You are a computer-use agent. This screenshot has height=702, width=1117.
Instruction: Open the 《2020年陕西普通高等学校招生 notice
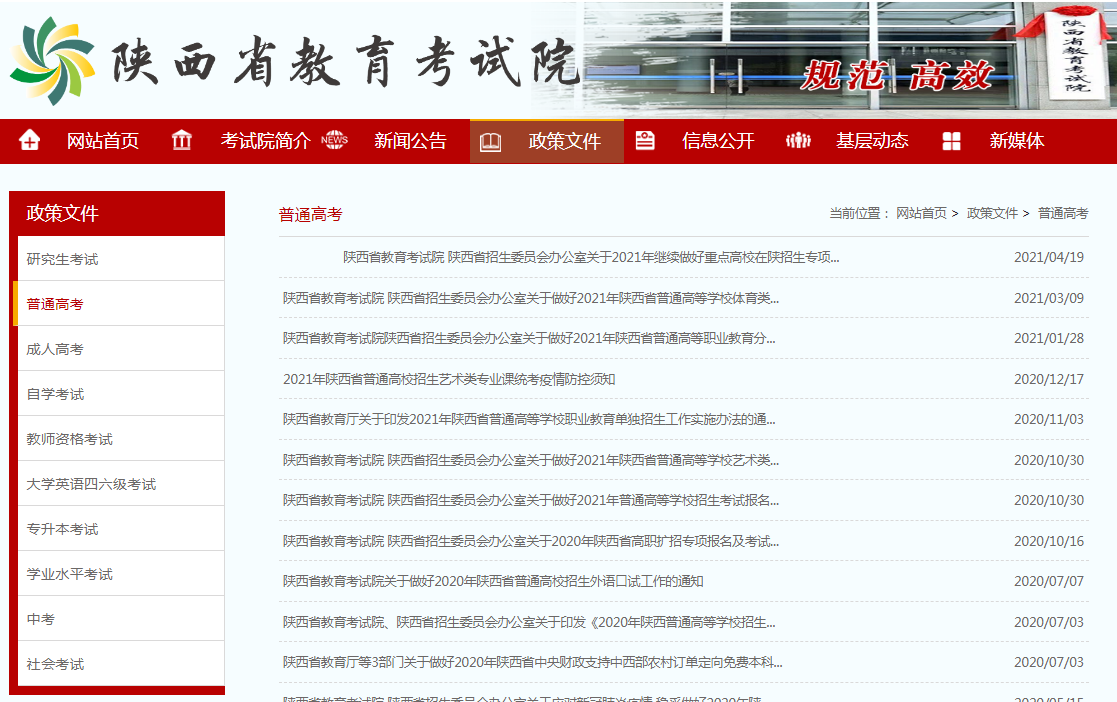[529, 622]
